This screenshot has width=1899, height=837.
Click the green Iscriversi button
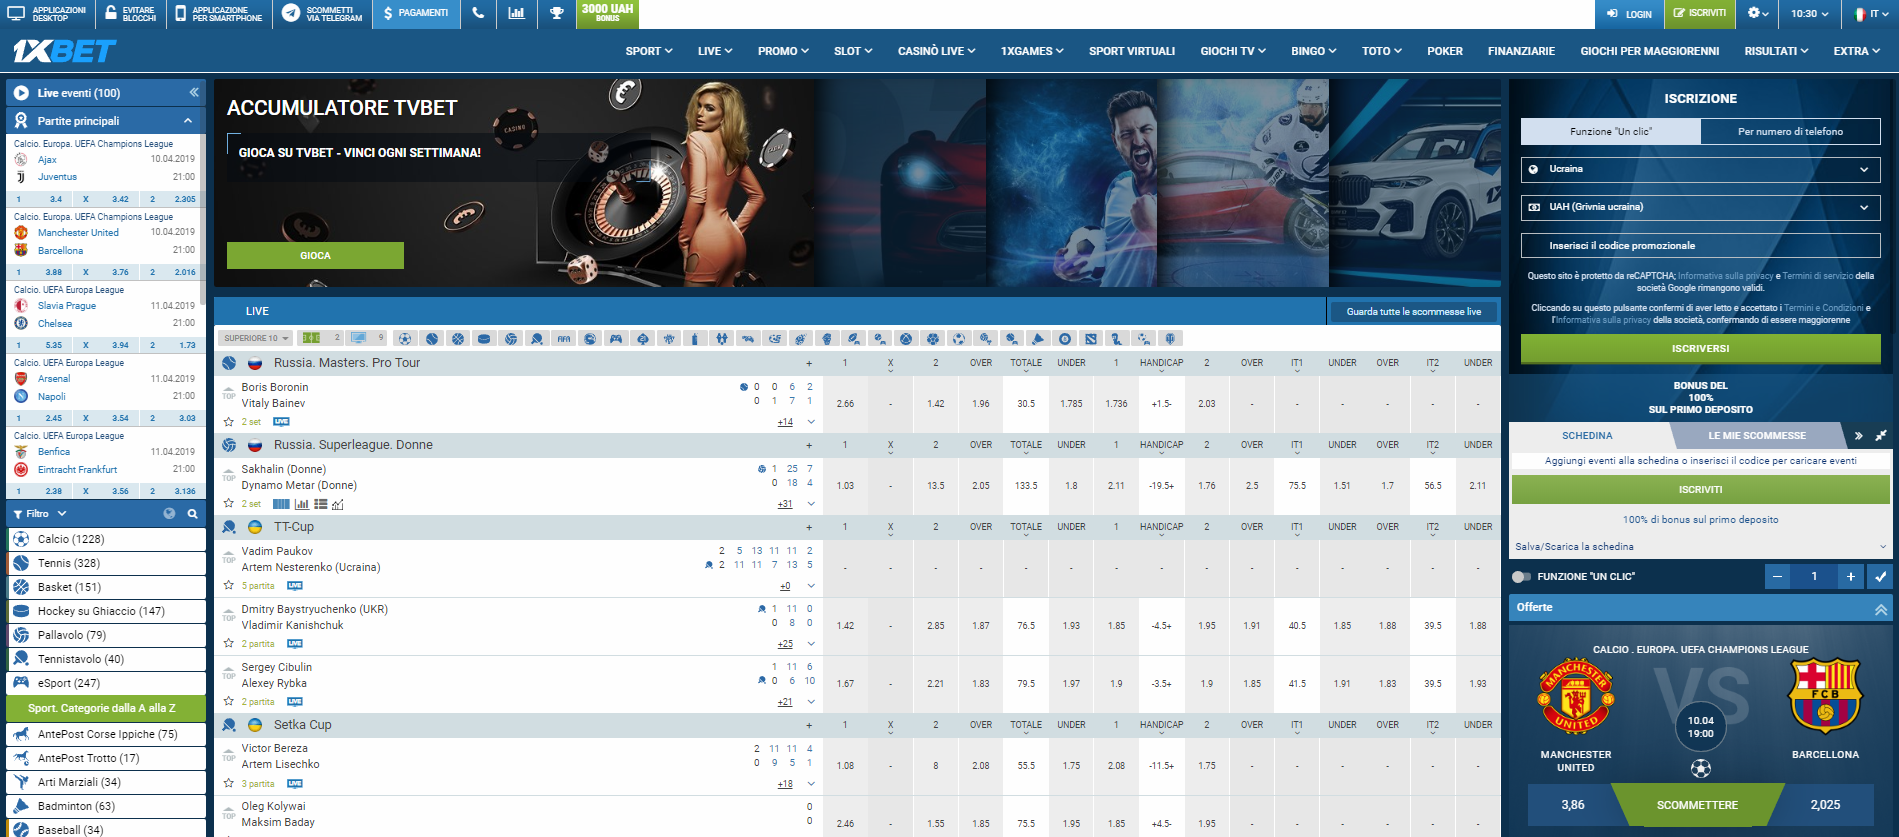pyautogui.click(x=1700, y=349)
